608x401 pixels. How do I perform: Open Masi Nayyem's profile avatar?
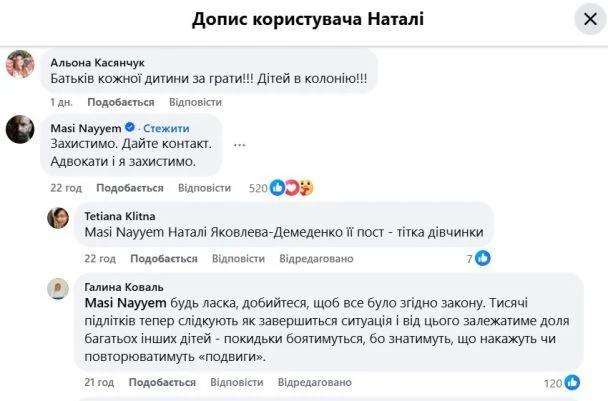[22, 131]
